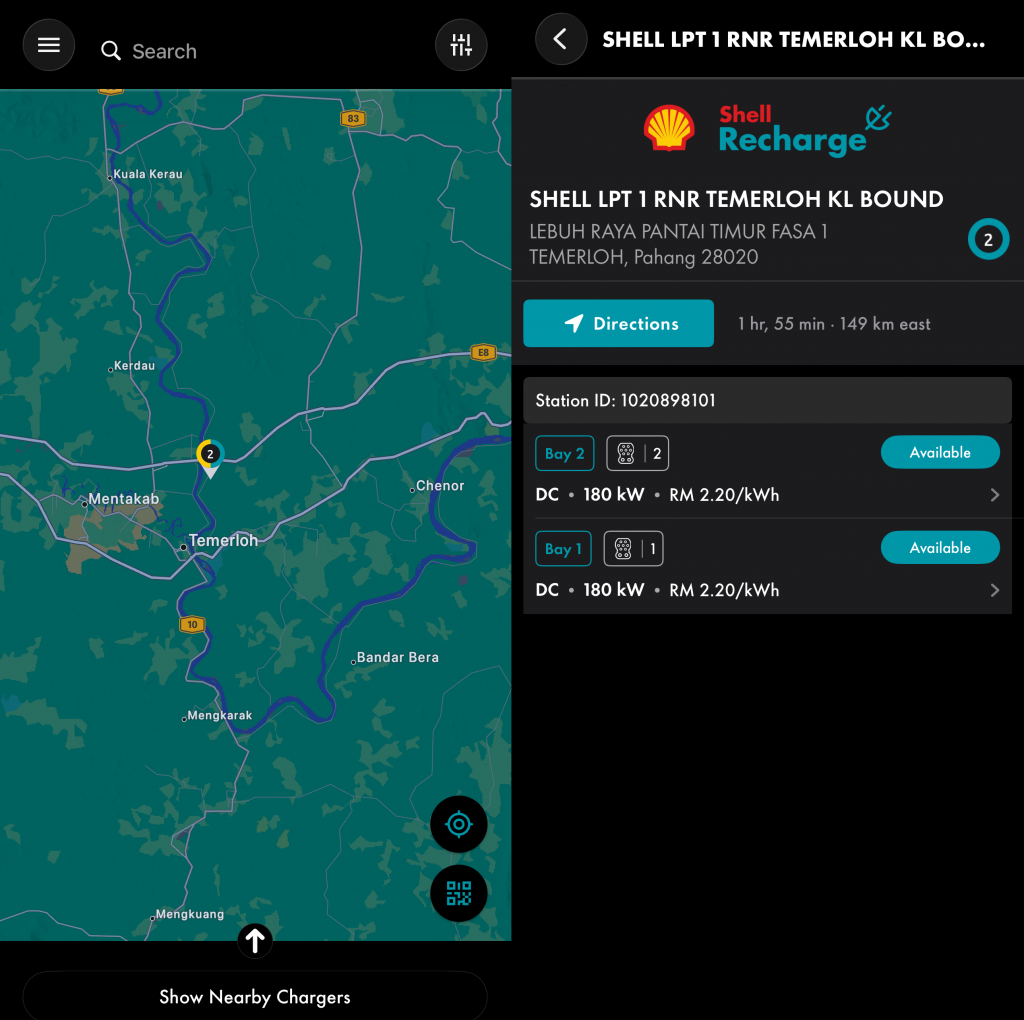
Task: Open the QR code scanner
Action: pyautogui.click(x=458, y=893)
